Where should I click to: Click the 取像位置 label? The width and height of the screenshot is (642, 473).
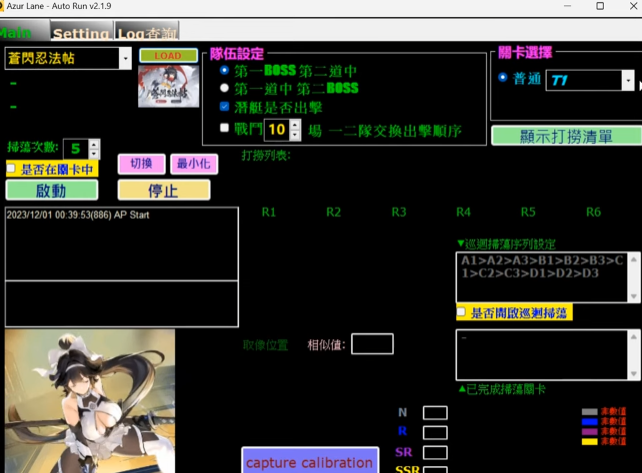(x=266, y=345)
